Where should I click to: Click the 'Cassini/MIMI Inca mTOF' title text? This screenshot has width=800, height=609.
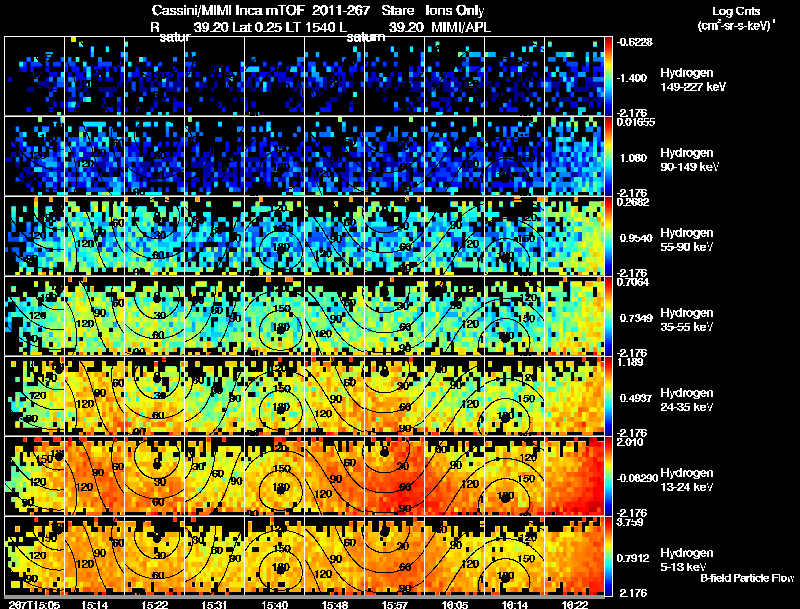pos(228,10)
